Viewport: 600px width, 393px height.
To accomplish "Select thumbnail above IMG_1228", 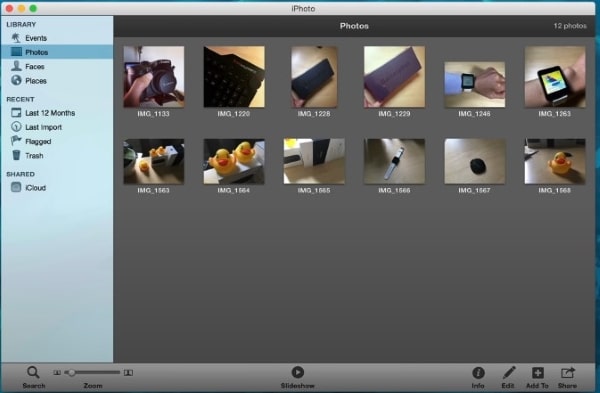I will (x=314, y=77).
